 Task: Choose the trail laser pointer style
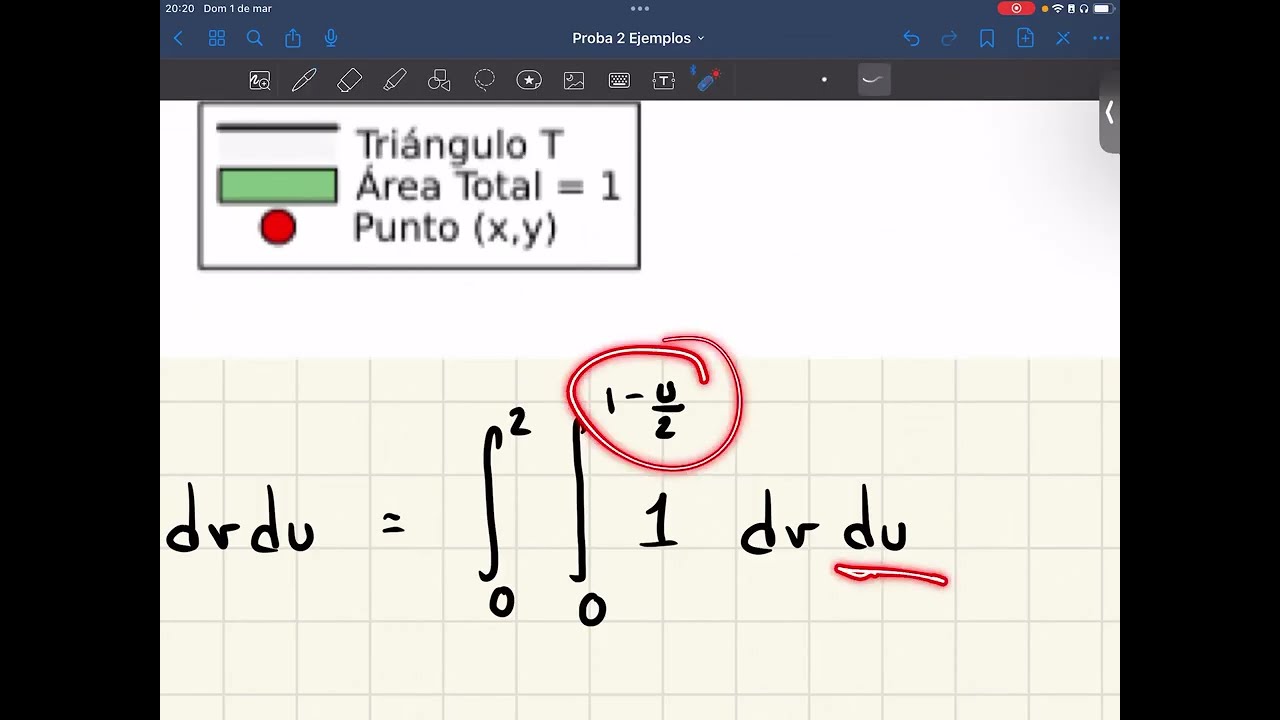874,80
